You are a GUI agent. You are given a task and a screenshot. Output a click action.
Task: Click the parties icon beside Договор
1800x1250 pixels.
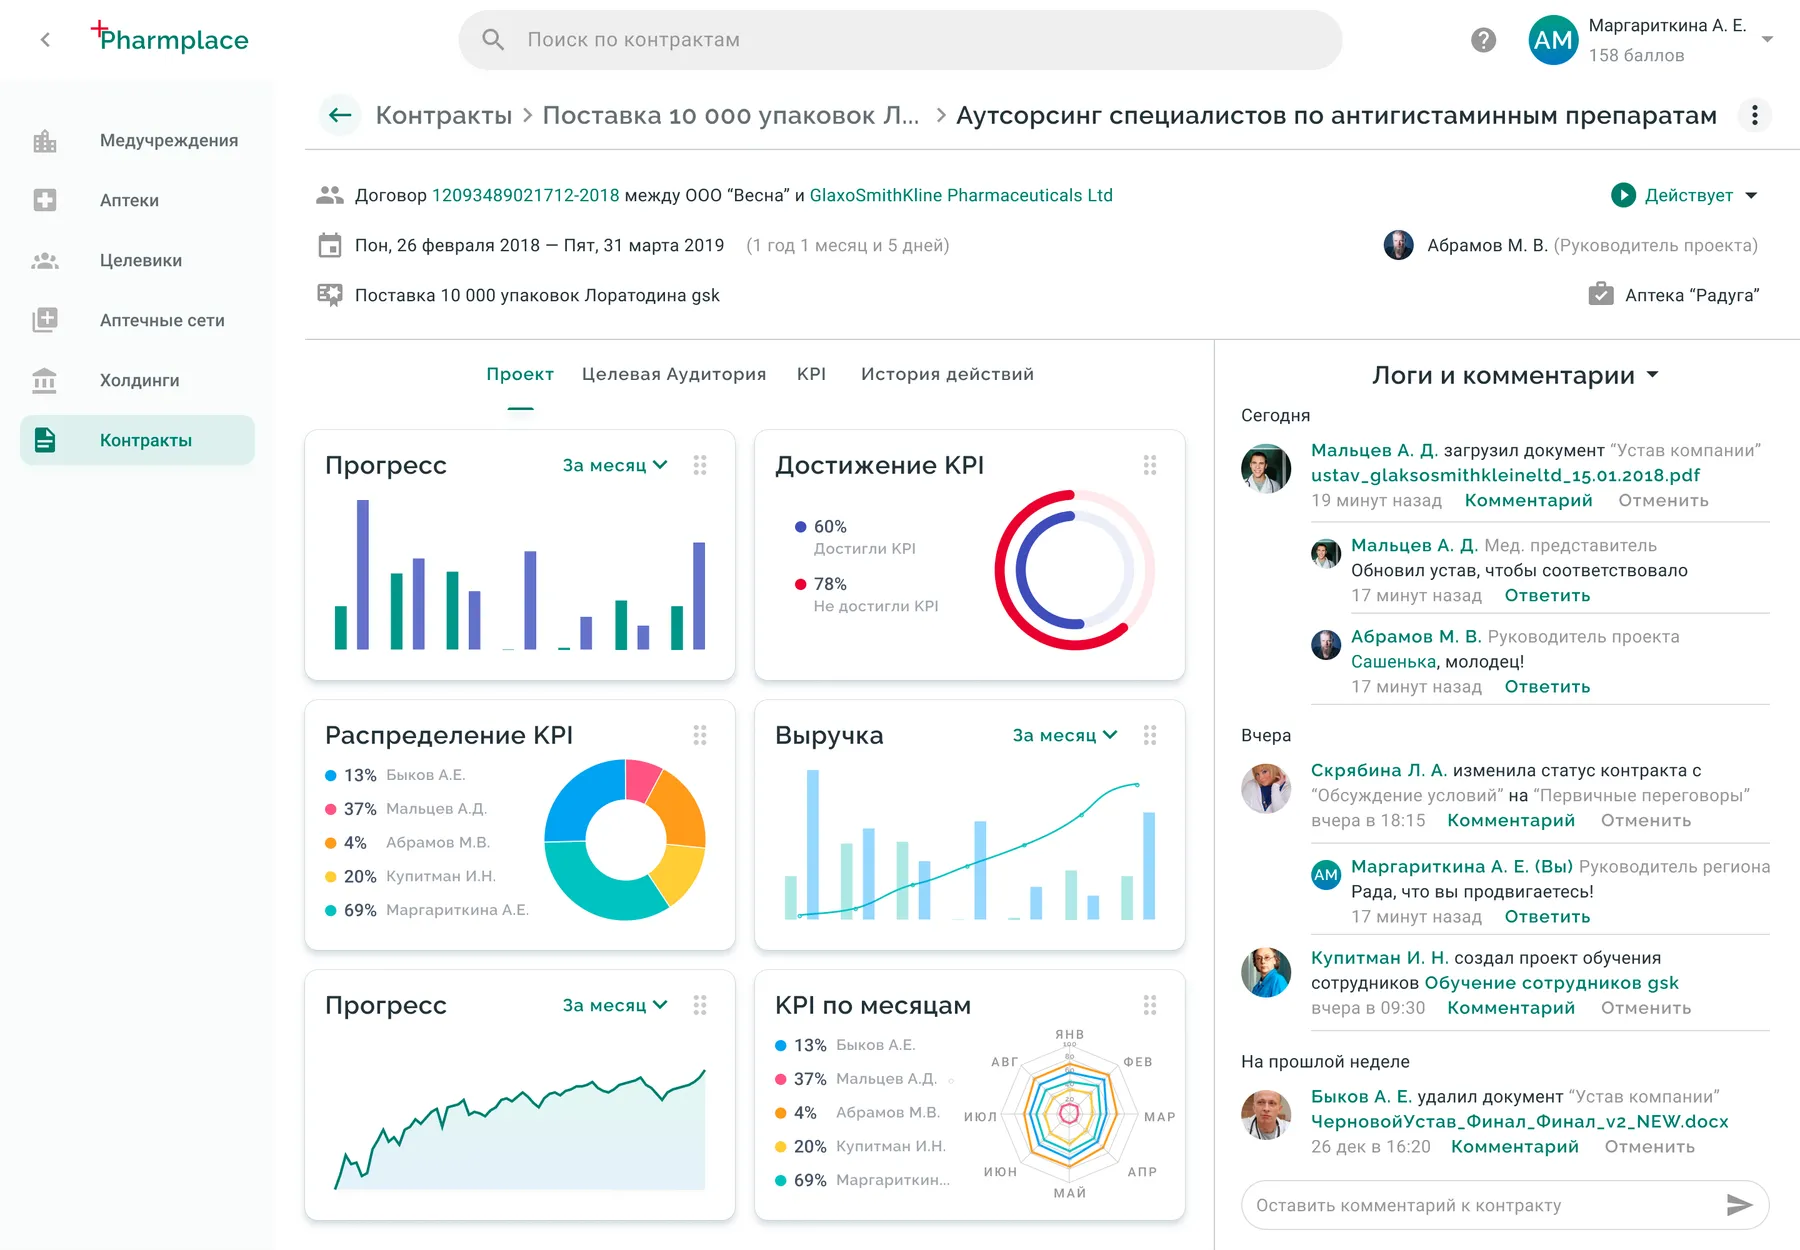point(330,195)
